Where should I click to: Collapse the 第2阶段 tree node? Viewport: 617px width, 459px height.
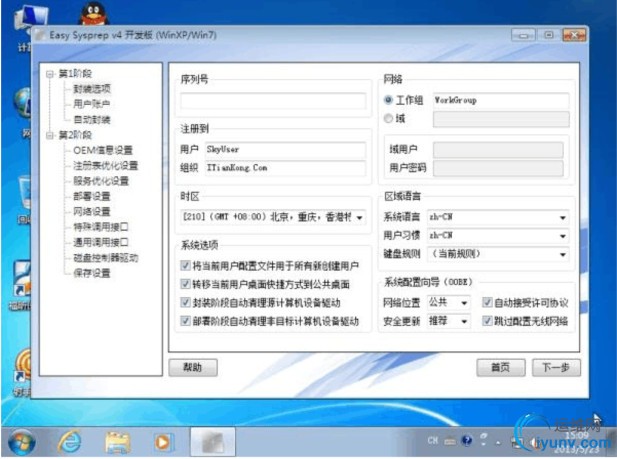pos(50,135)
